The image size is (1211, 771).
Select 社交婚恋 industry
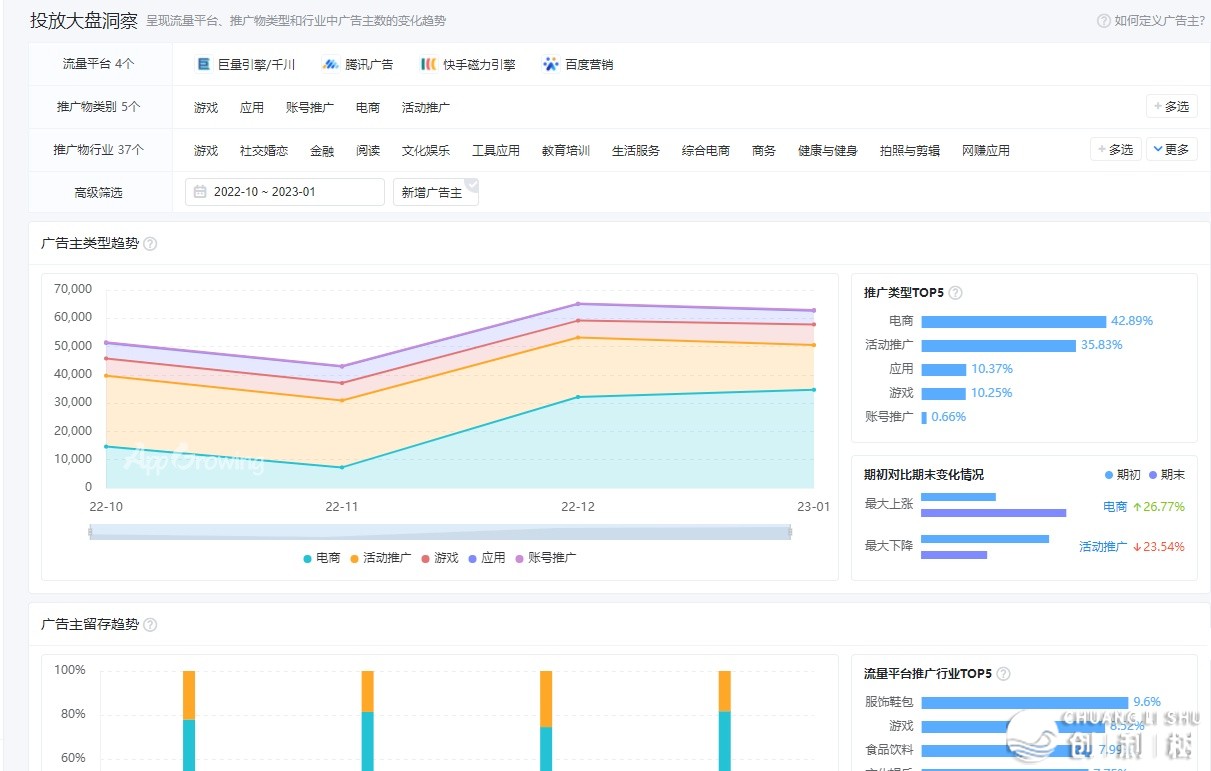click(264, 151)
